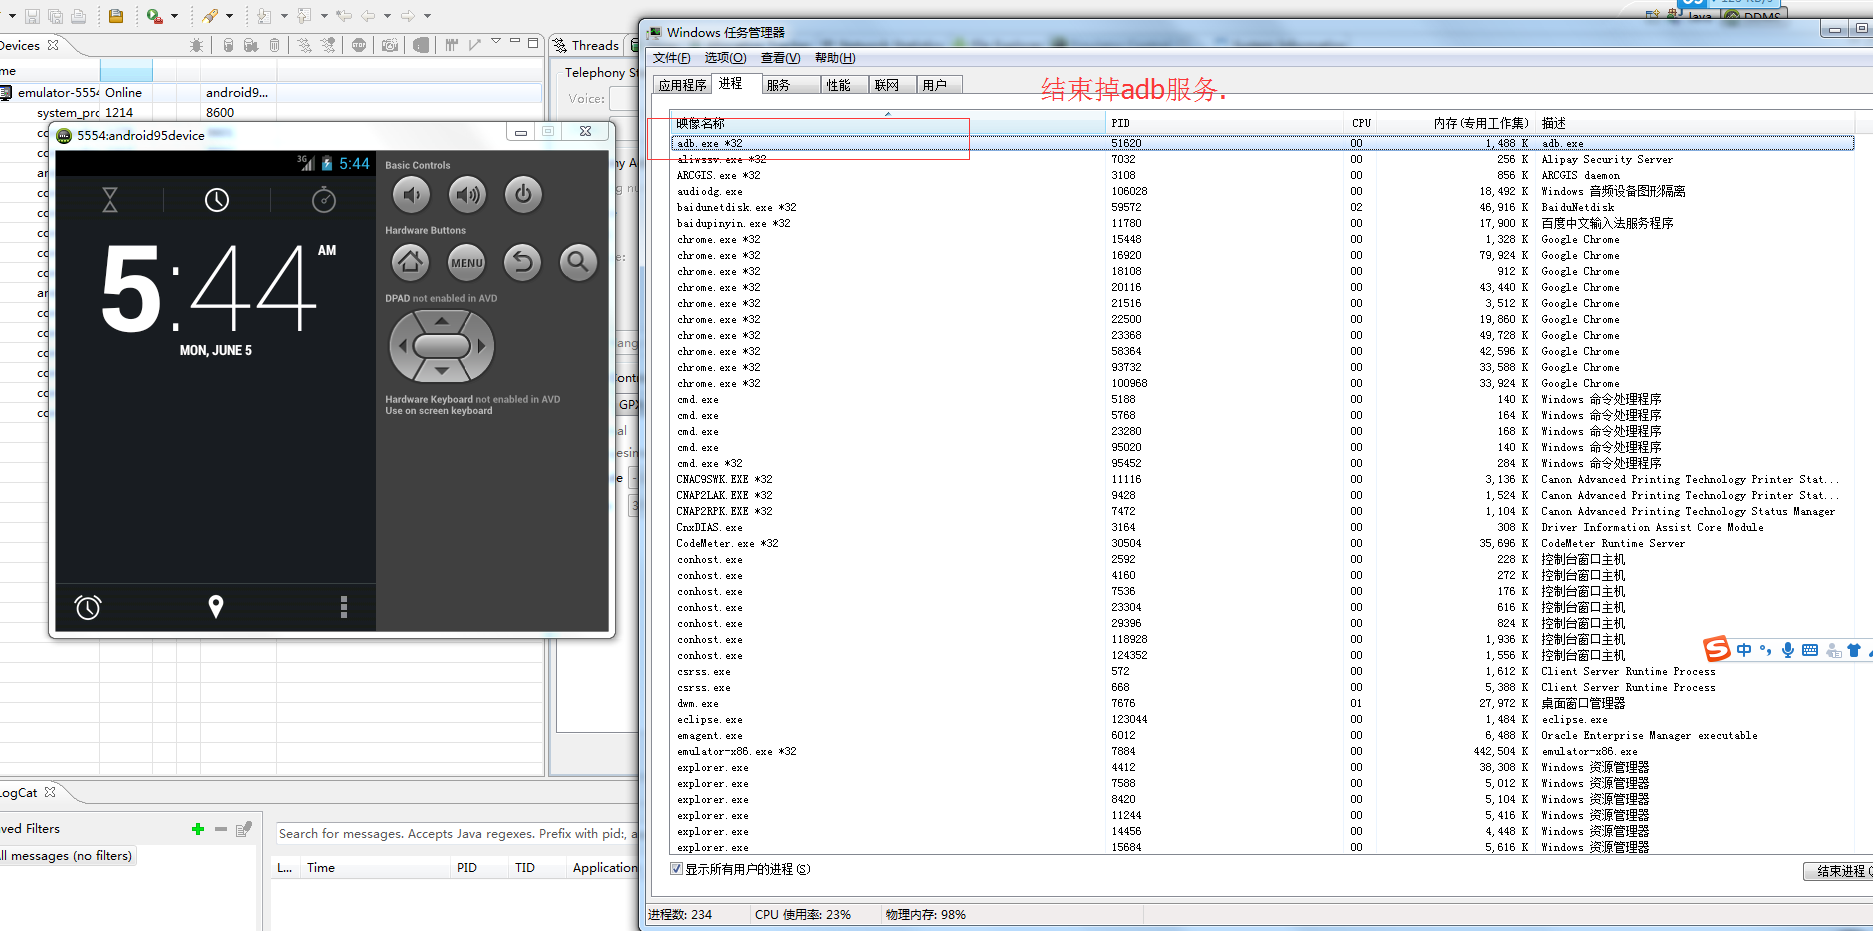The image size is (1873, 931).
Task: Switch to 应用程序 tab in Task Manager
Action: pyautogui.click(x=682, y=85)
